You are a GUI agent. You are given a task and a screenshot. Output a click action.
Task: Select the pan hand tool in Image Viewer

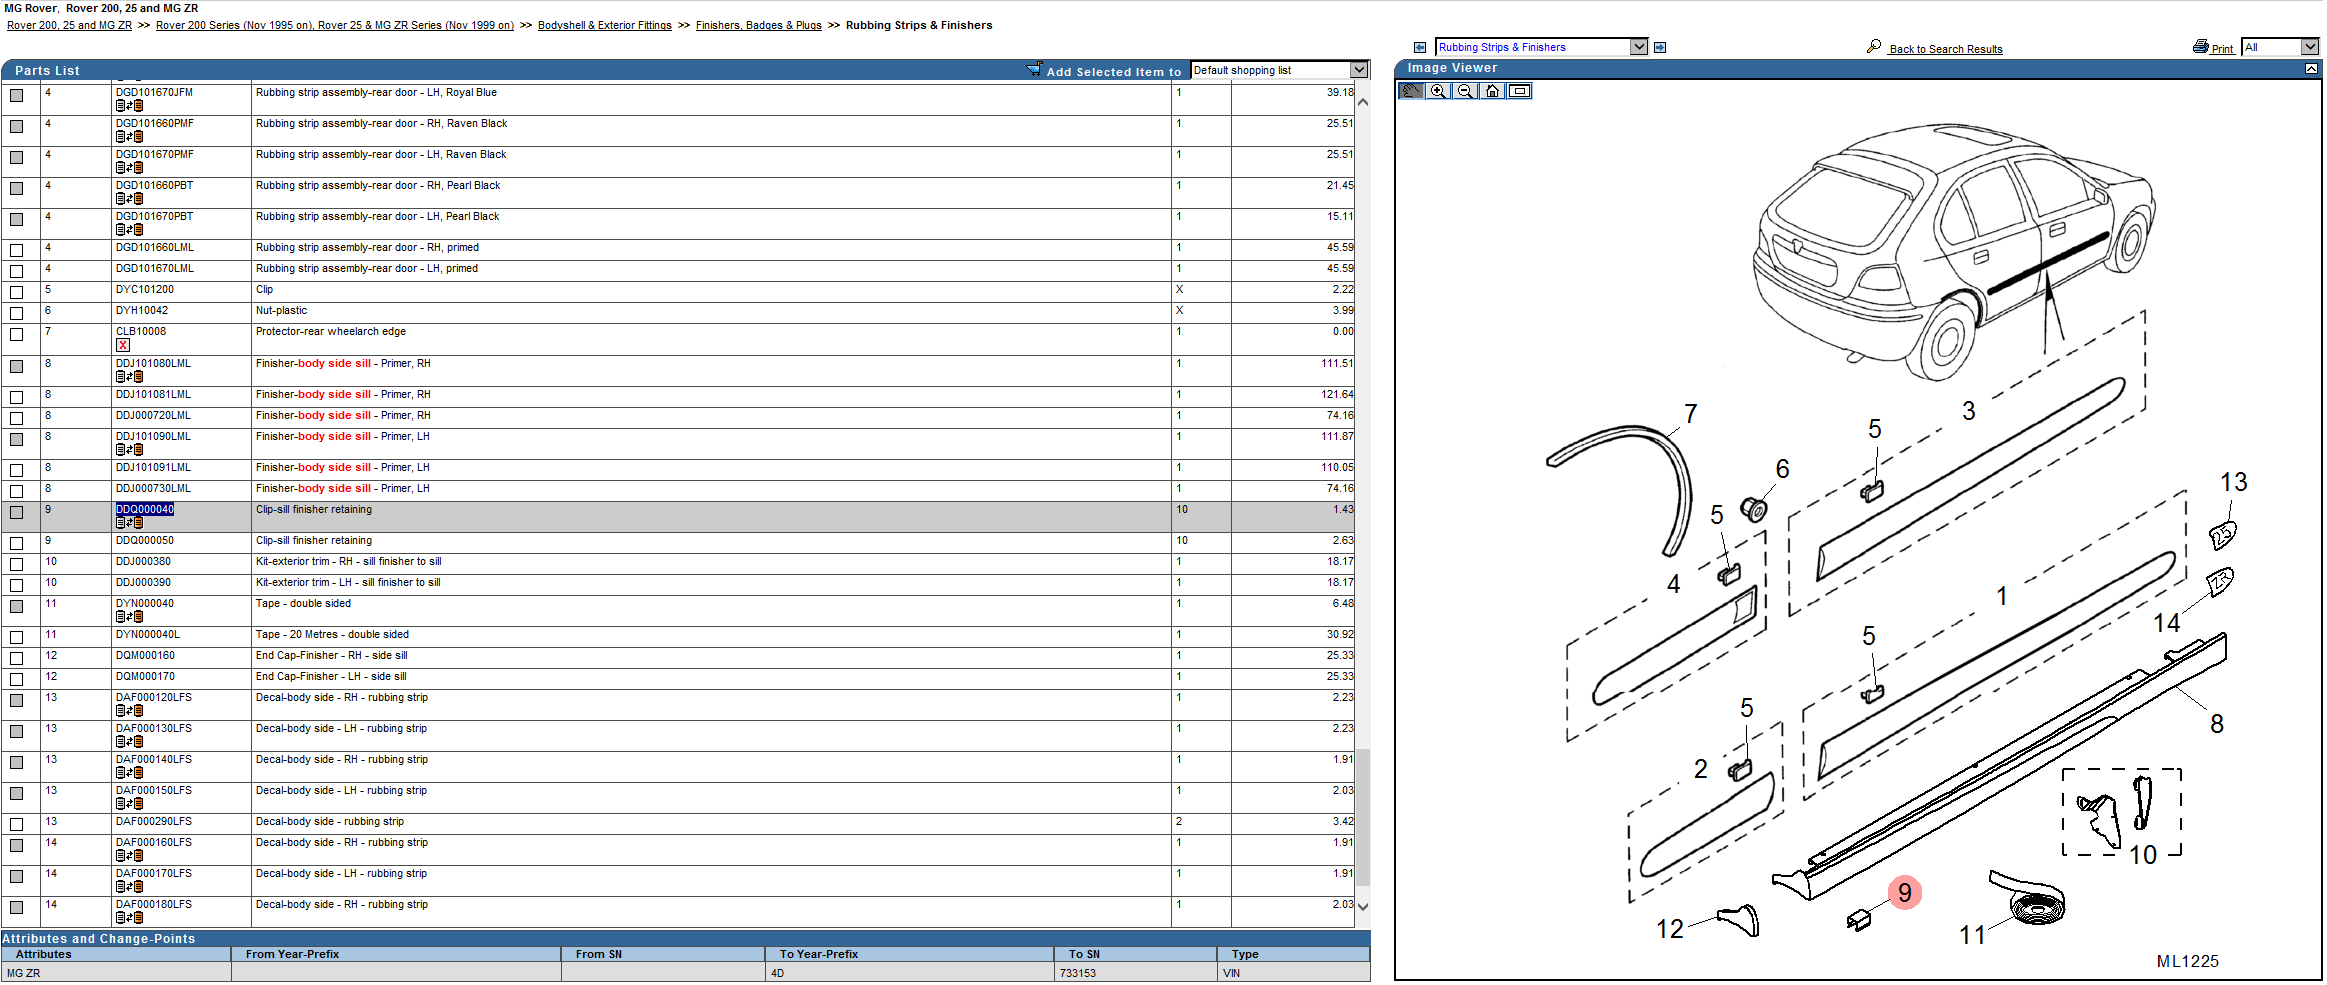(1411, 91)
